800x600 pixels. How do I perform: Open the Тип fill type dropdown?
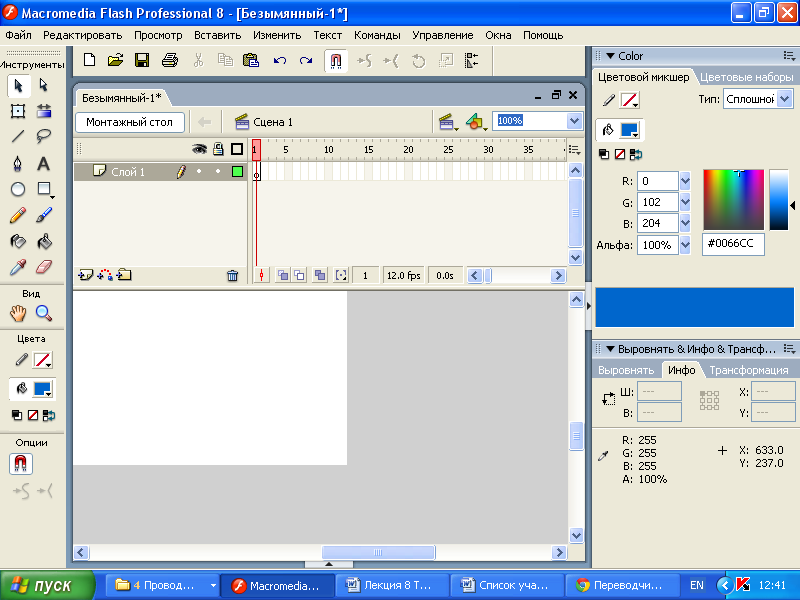click(x=785, y=98)
